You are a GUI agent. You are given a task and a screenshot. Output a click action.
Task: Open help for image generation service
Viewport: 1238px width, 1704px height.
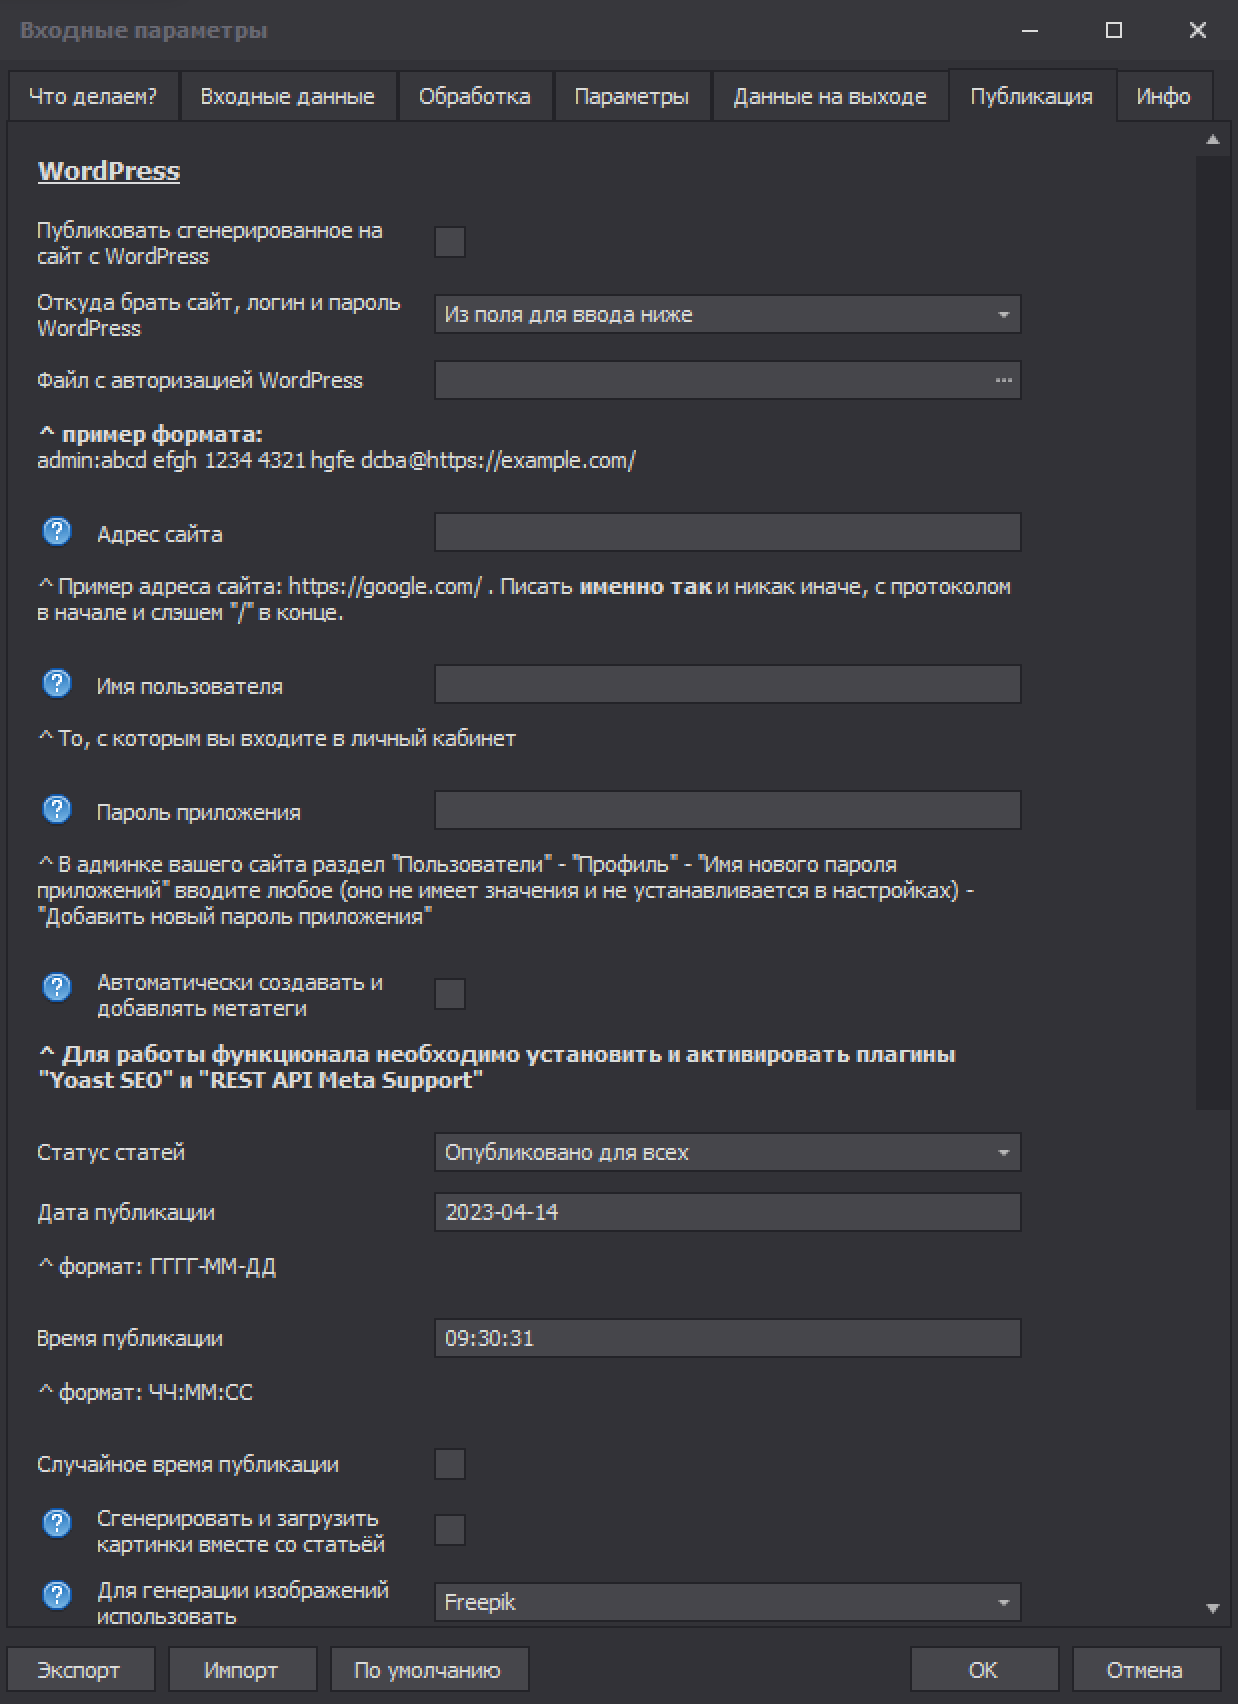57,1595
